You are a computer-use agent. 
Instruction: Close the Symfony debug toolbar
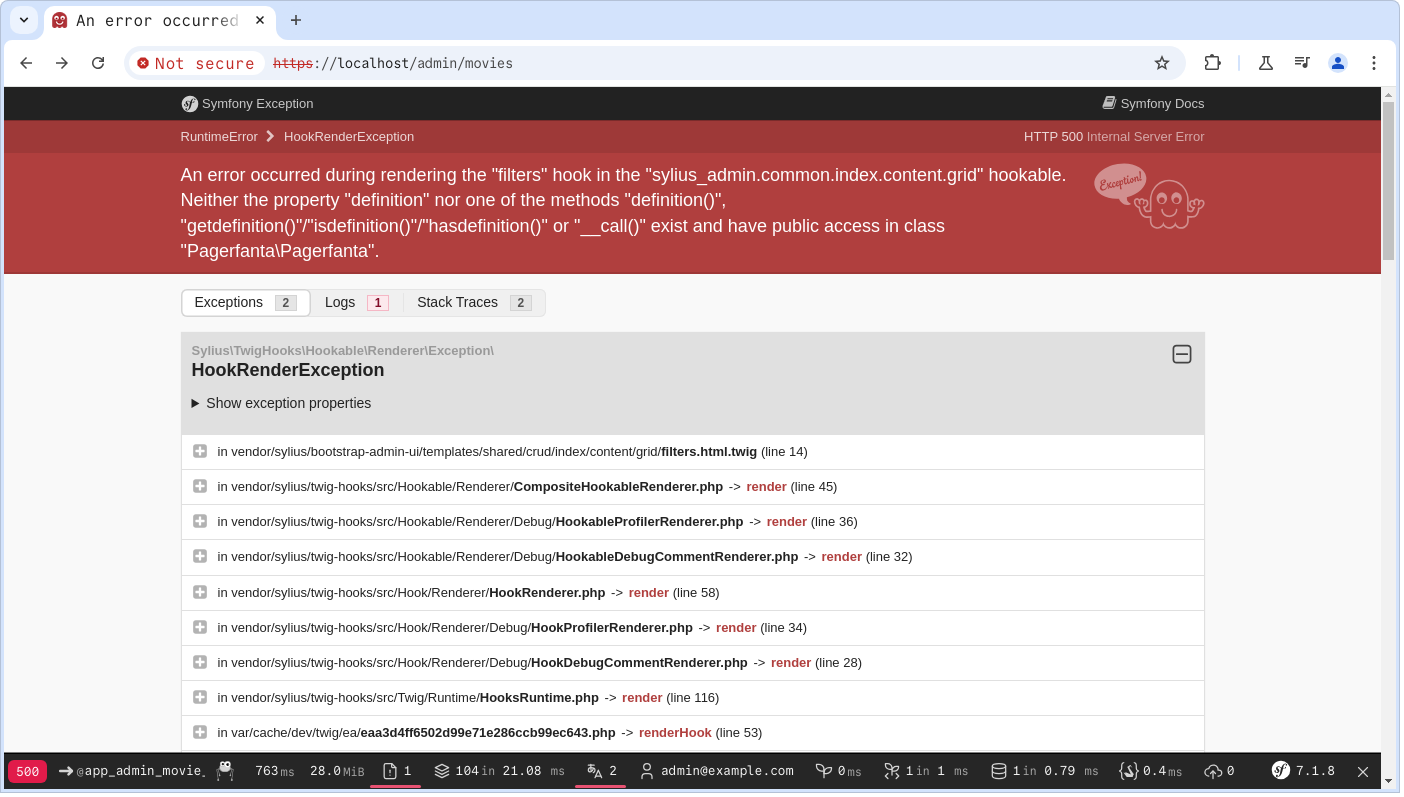click(x=1363, y=772)
